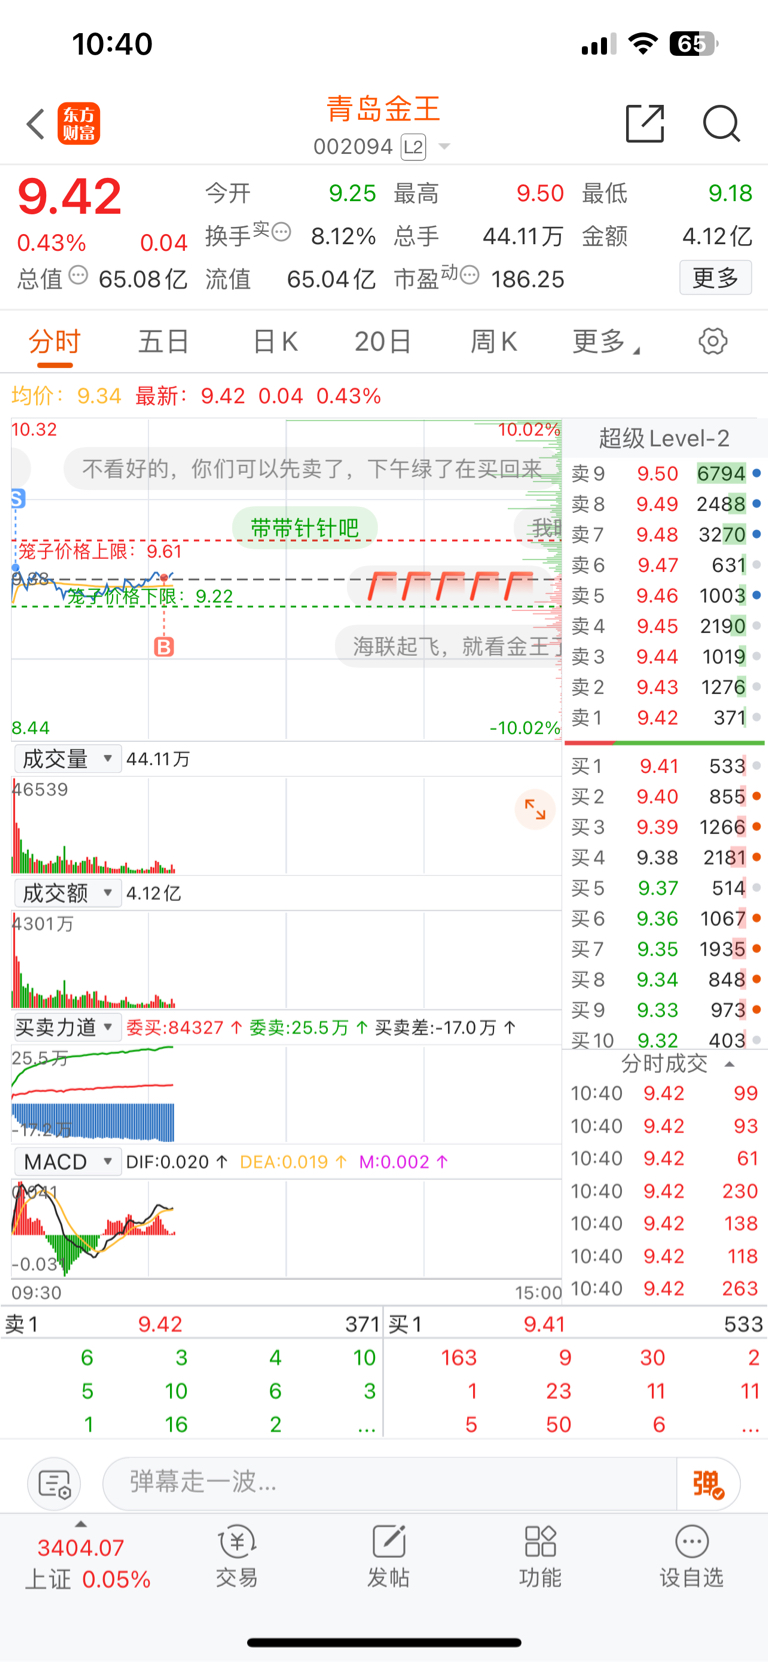Tap 卖5 row price 9.46

tap(658, 596)
